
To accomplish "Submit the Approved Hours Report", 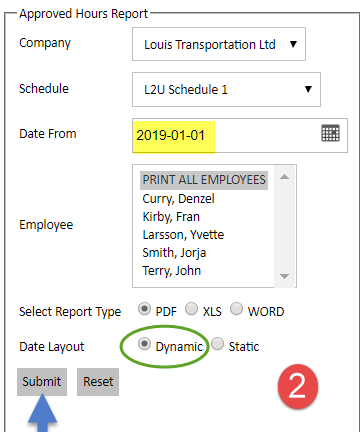I will [x=42, y=382].
